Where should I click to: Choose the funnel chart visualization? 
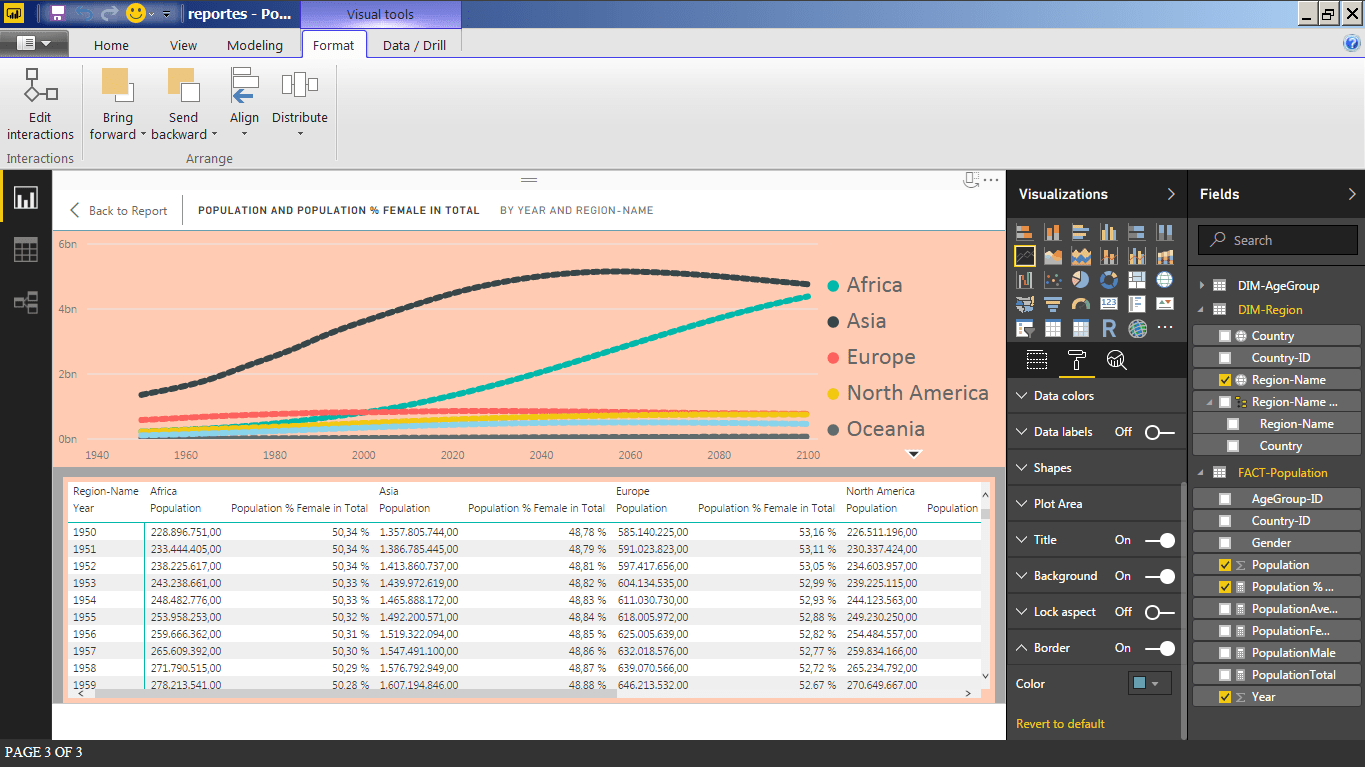(1053, 304)
